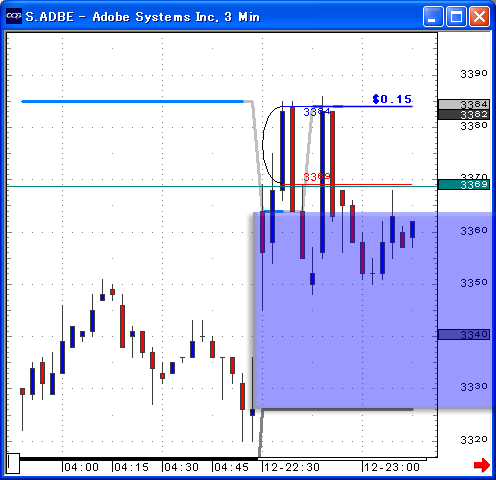
Task: Select the black 3382 price marker on the axis
Action: (x=464, y=115)
